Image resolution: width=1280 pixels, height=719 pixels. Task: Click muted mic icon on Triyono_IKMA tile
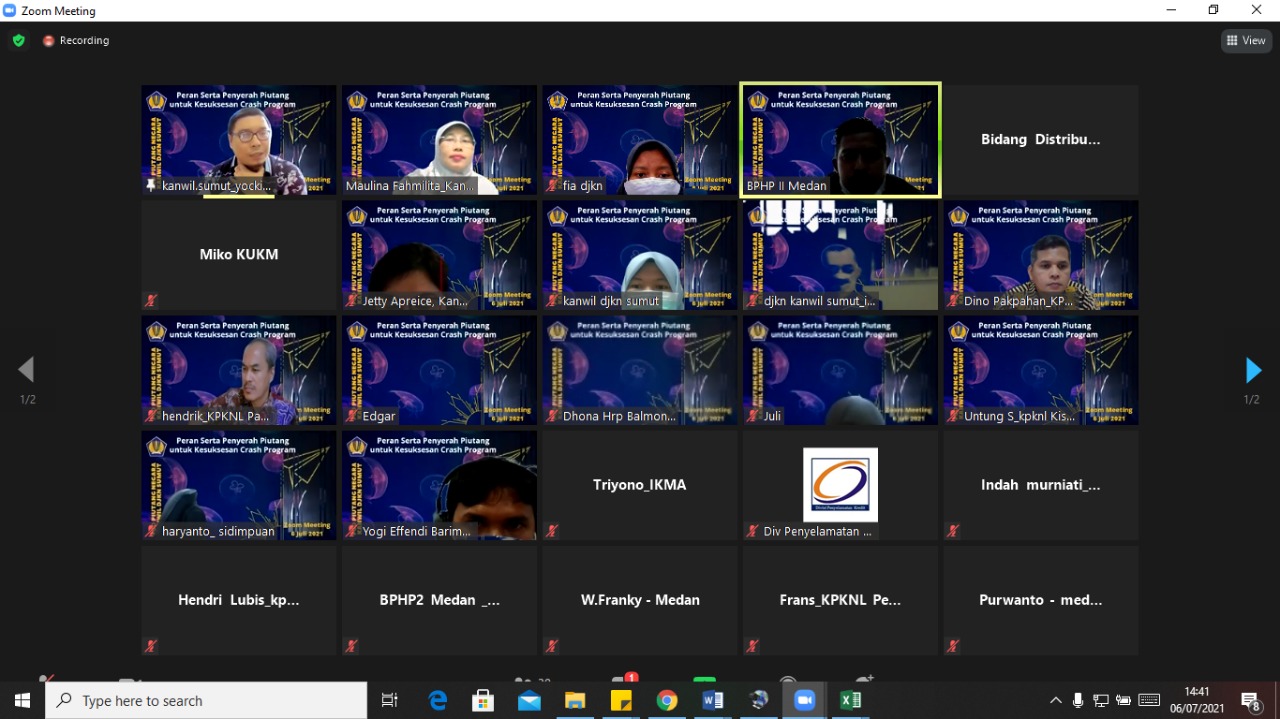click(552, 531)
